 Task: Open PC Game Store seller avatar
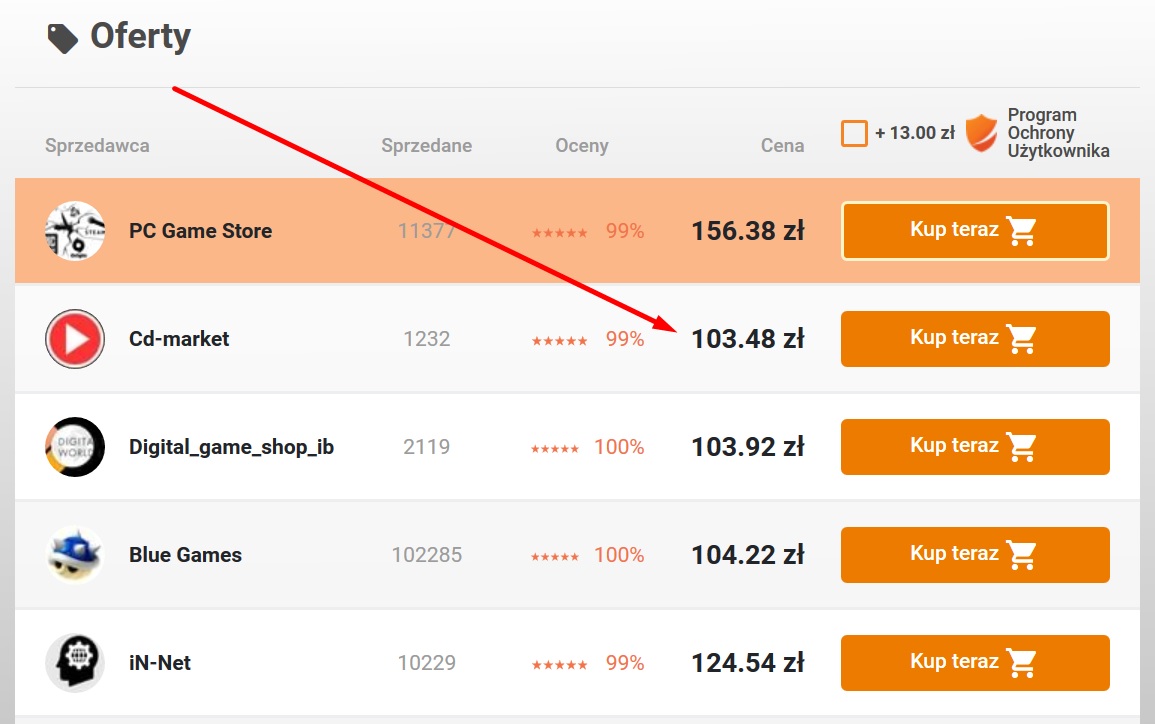tap(75, 231)
